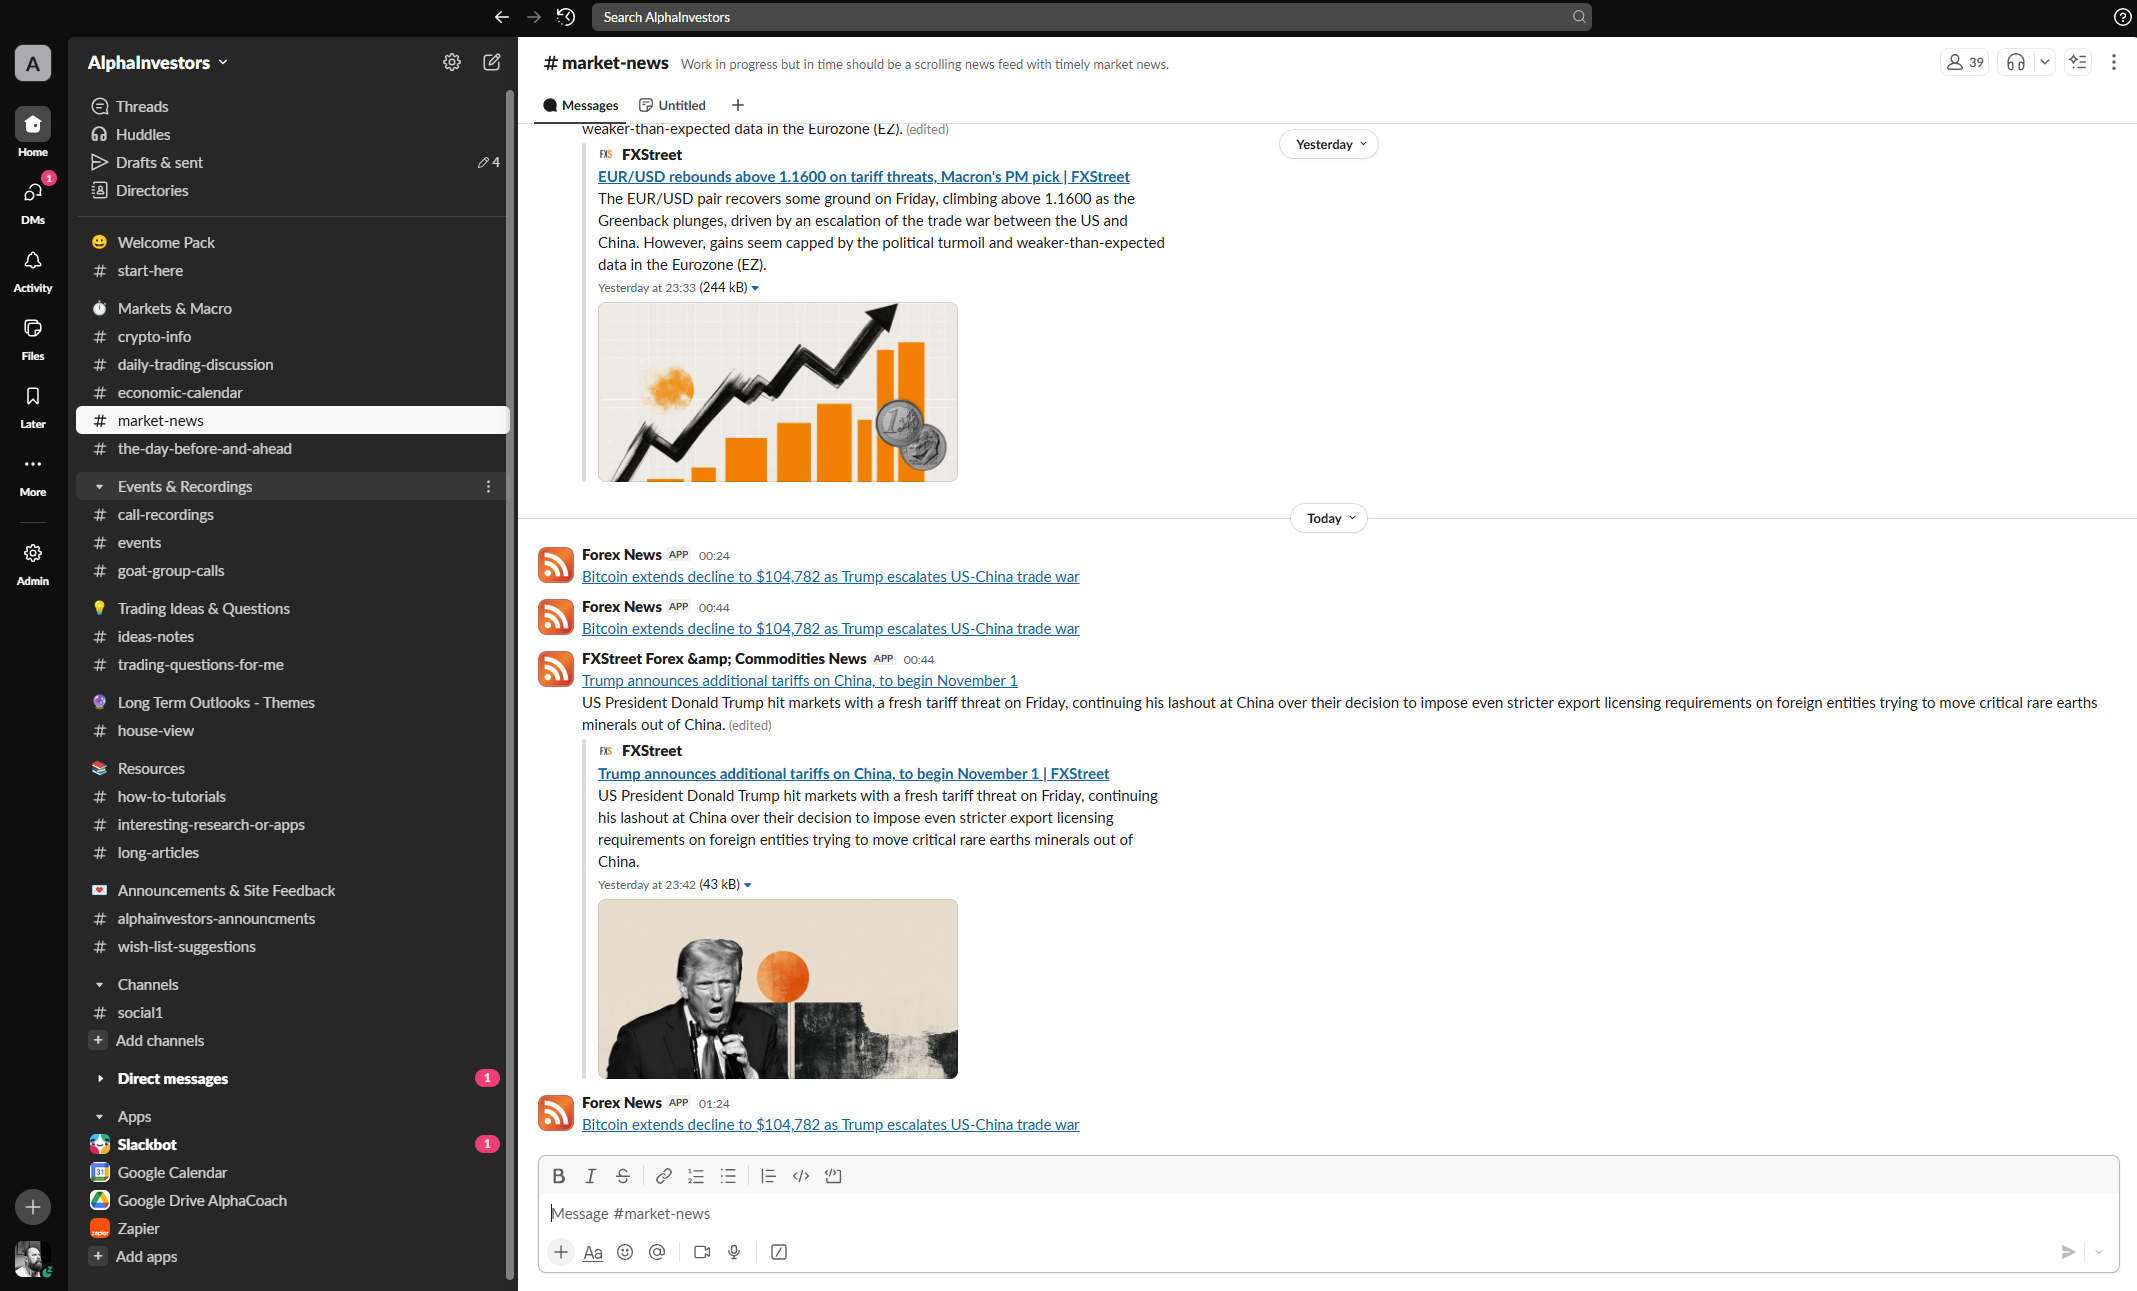Click Add channels in sidebar
The image size is (2137, 1291).
159,1041
